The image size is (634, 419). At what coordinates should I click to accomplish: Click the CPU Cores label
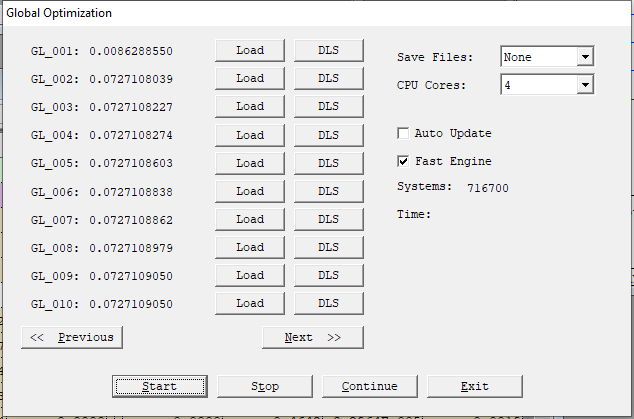[x=431, y=85]
